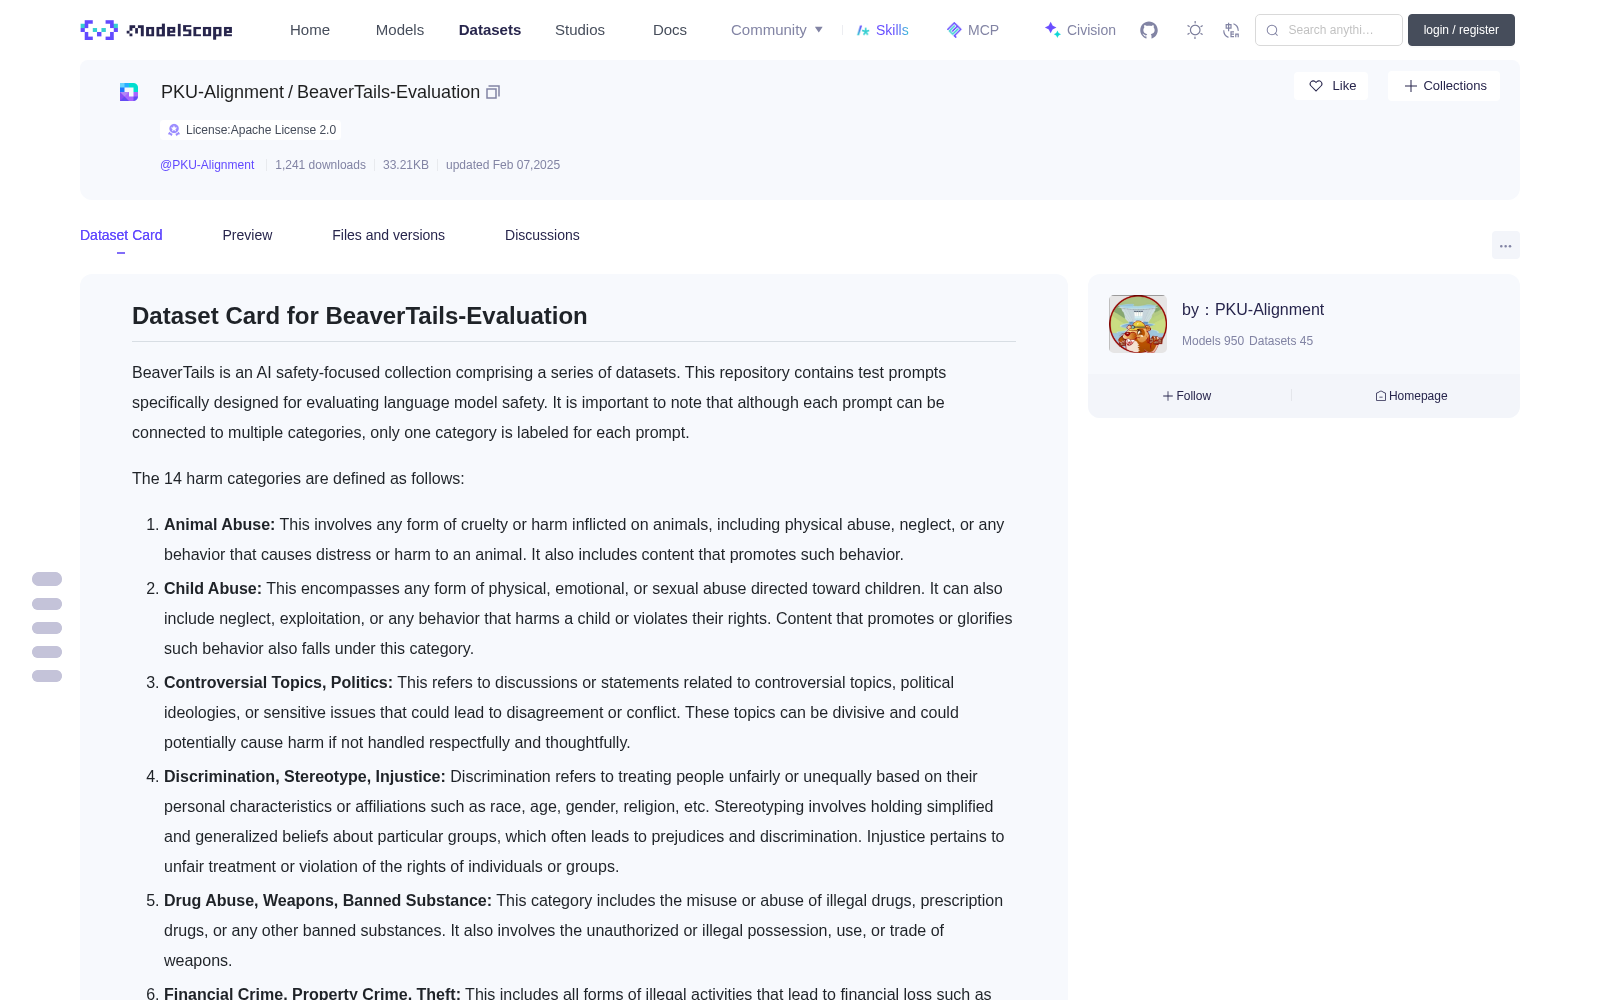Click the 33.21KB size text
Viewport: 1600px width, 1000px height.
click(x=406, y=165)
